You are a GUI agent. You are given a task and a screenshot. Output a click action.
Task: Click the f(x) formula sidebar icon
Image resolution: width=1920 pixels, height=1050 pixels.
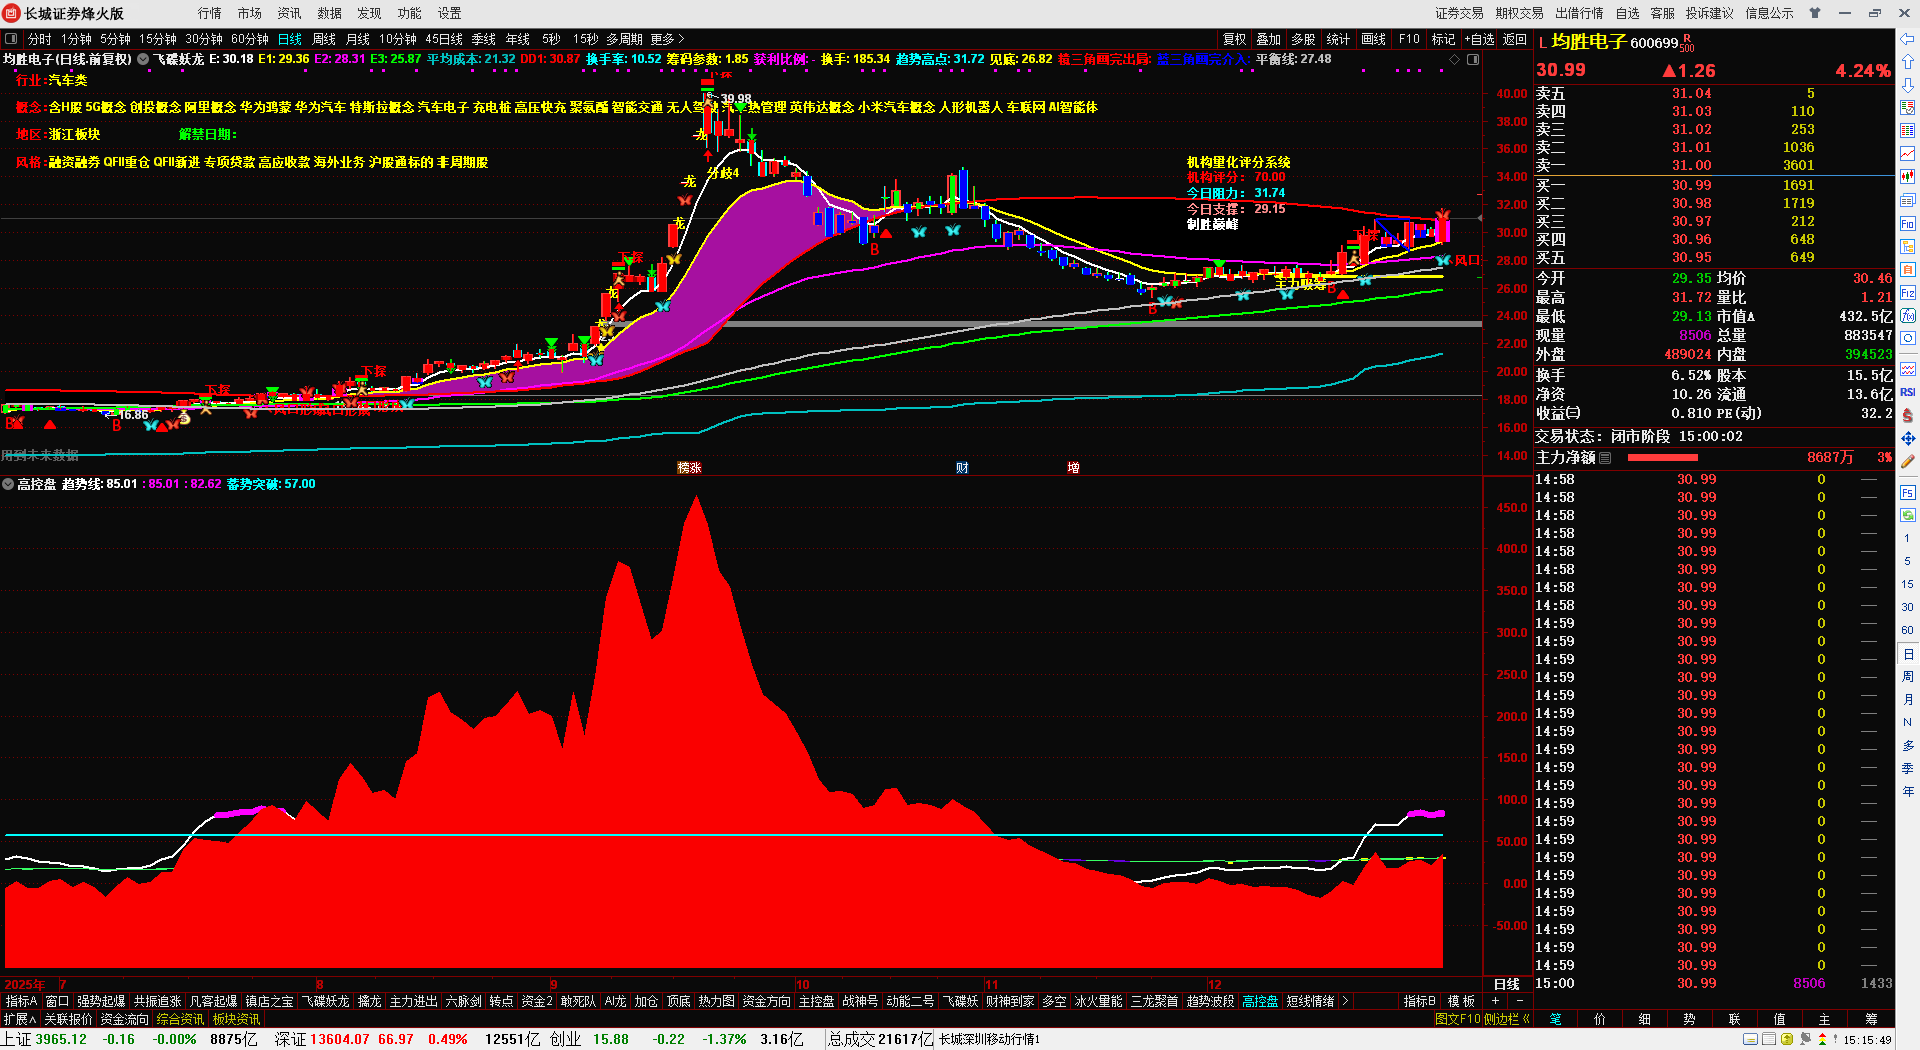[x=1908, y=316]
